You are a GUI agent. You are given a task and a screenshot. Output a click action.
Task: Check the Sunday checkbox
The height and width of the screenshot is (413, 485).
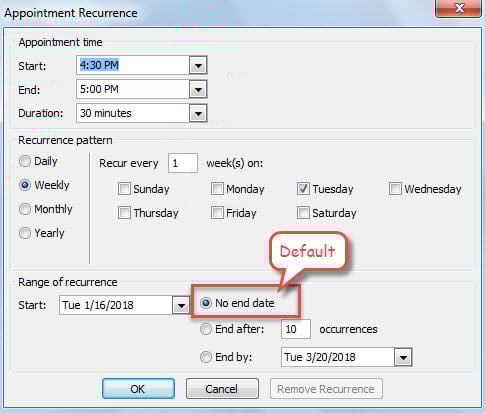tap(124, 189)
